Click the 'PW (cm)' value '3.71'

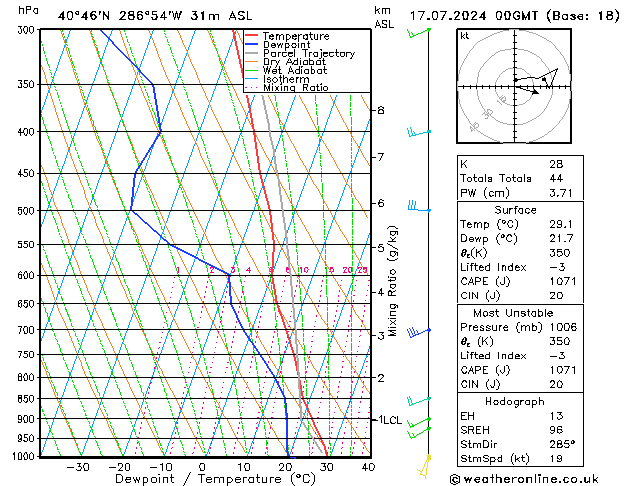click(561, 193)
